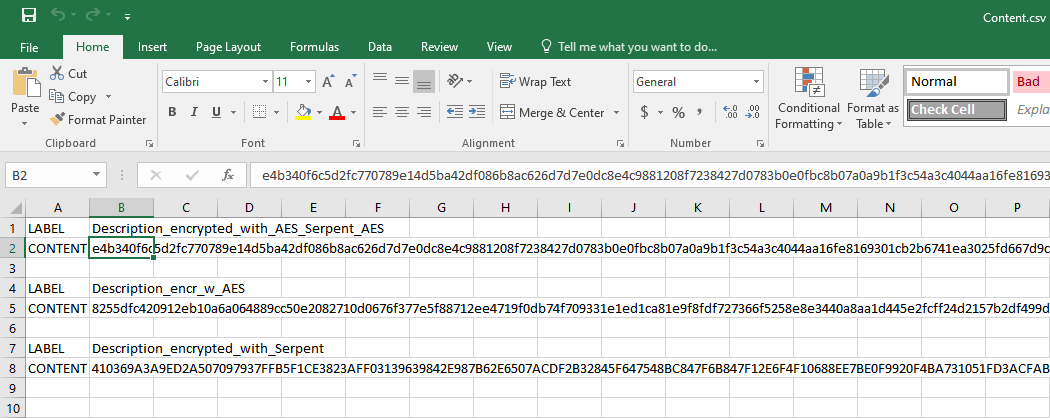Click Merge & Center button

552,113
